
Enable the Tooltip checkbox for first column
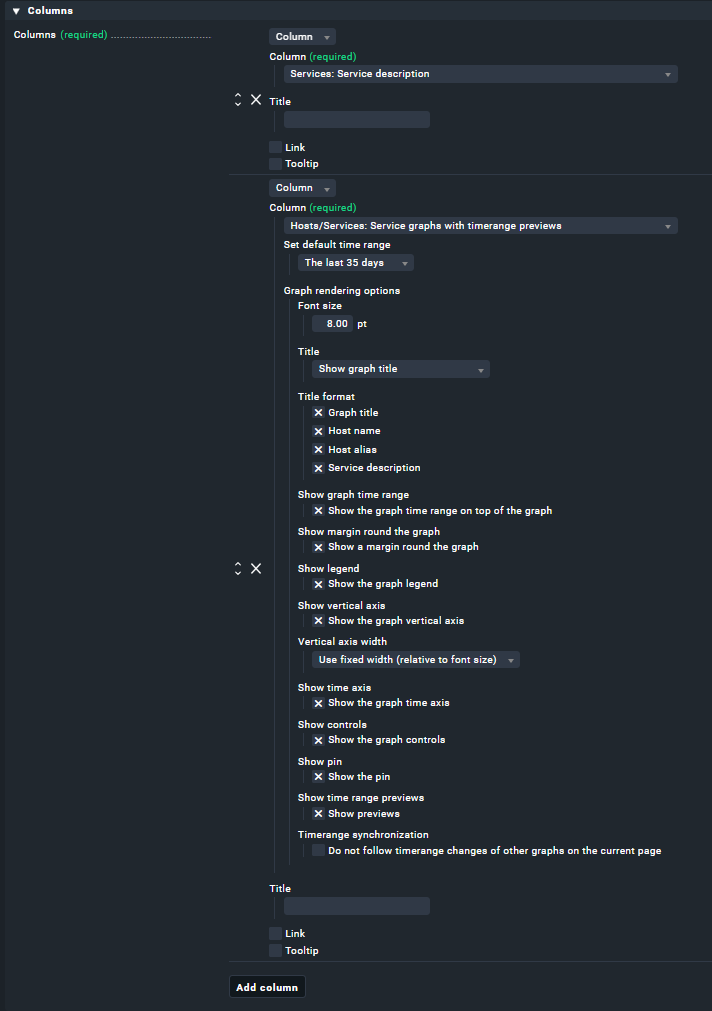[276, 164]
